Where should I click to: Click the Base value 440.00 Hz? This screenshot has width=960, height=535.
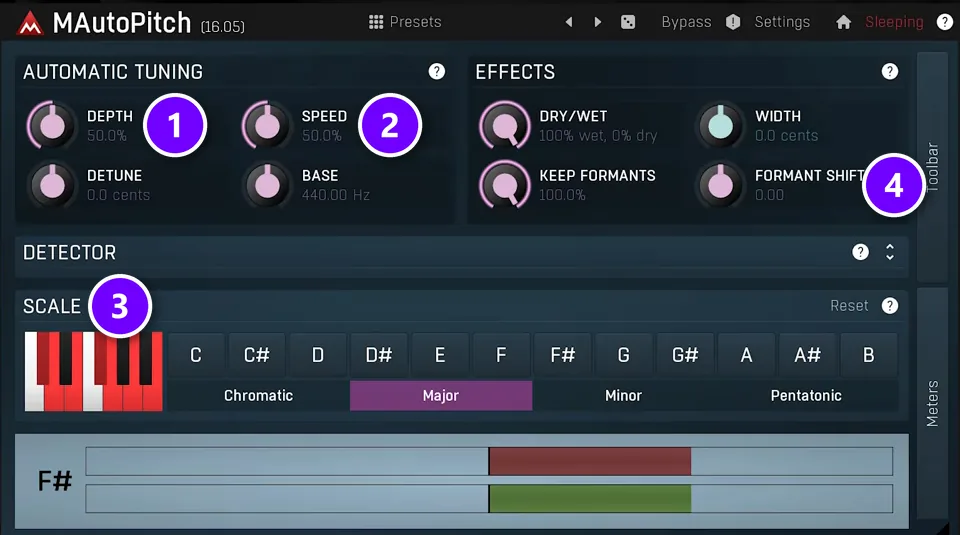click(x=336, y=195)
